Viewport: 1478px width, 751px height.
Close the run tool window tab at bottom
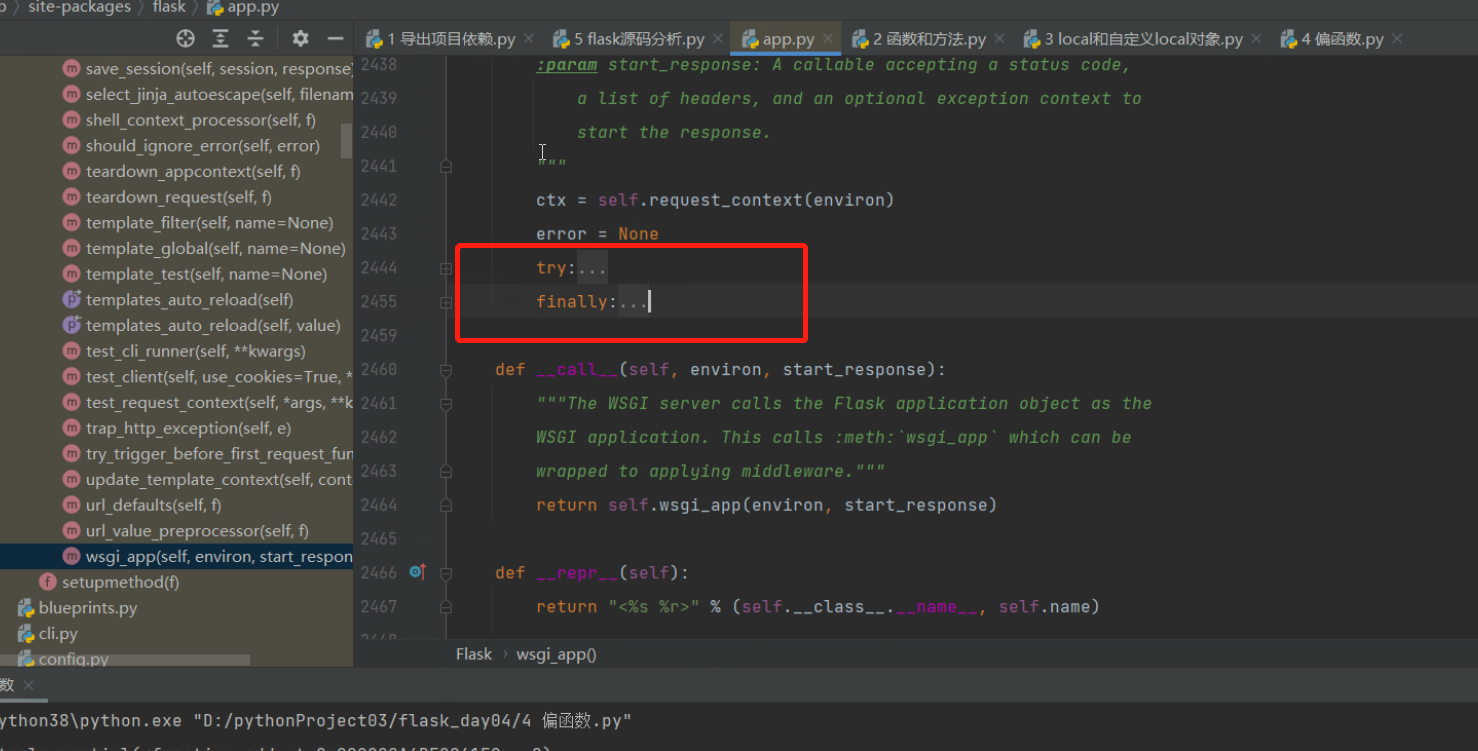point(28,686)
